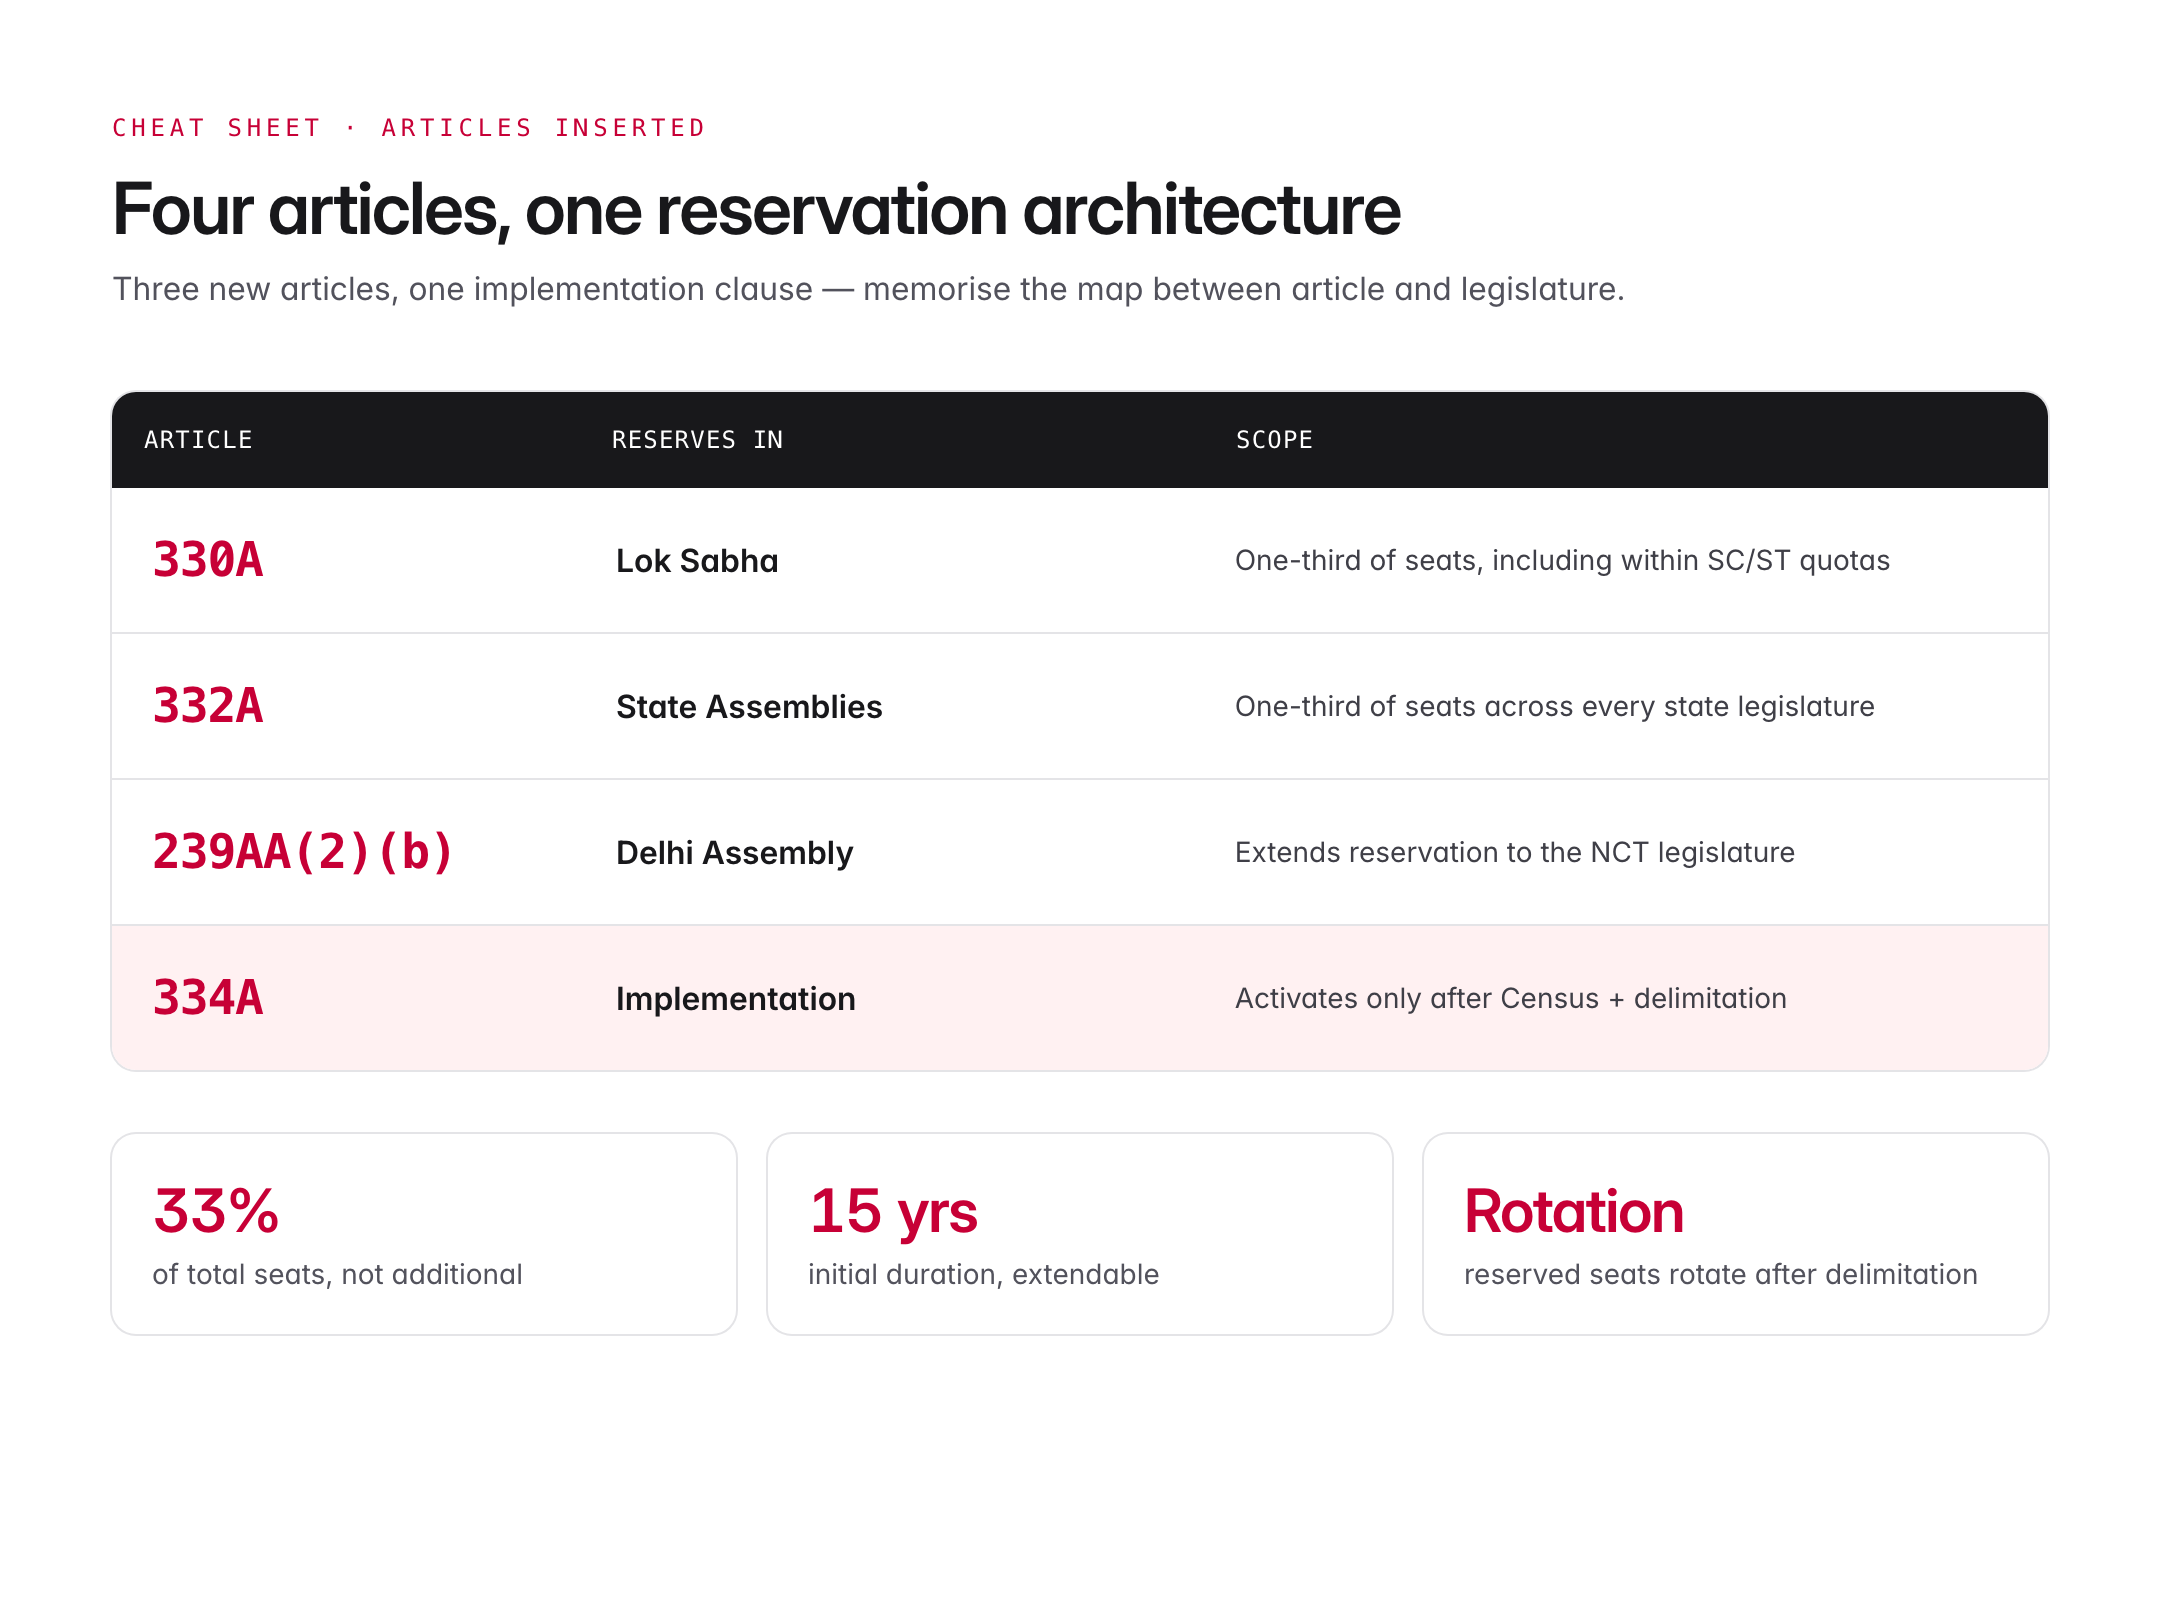Open the 15 yrs stat card
The height and width of the screenshot is (1600, 2160).
click(1079, 1233)
